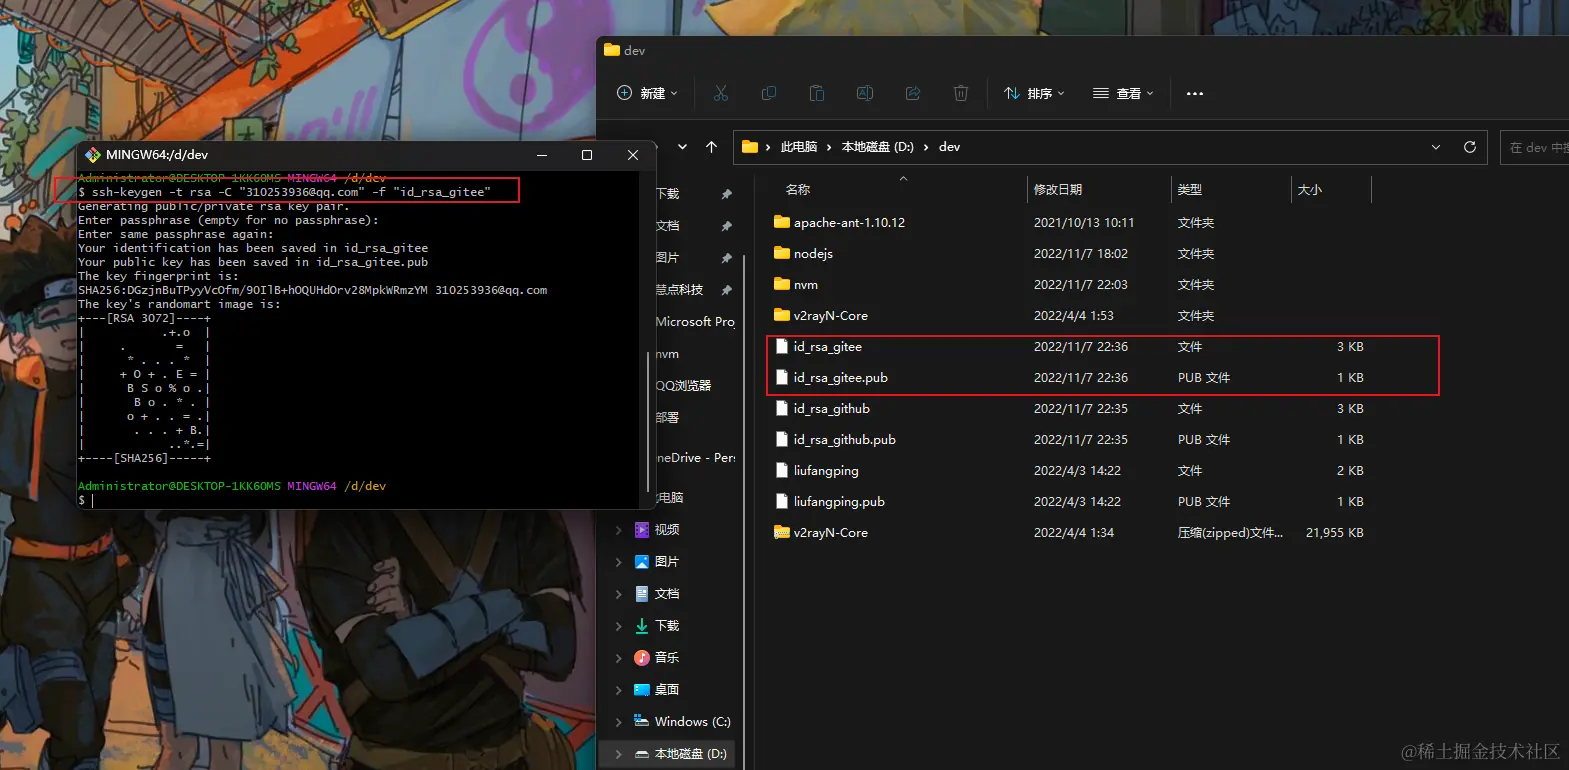
Task: Click the 视频 video icon in navigation tree
Action: tap(642, 530)
